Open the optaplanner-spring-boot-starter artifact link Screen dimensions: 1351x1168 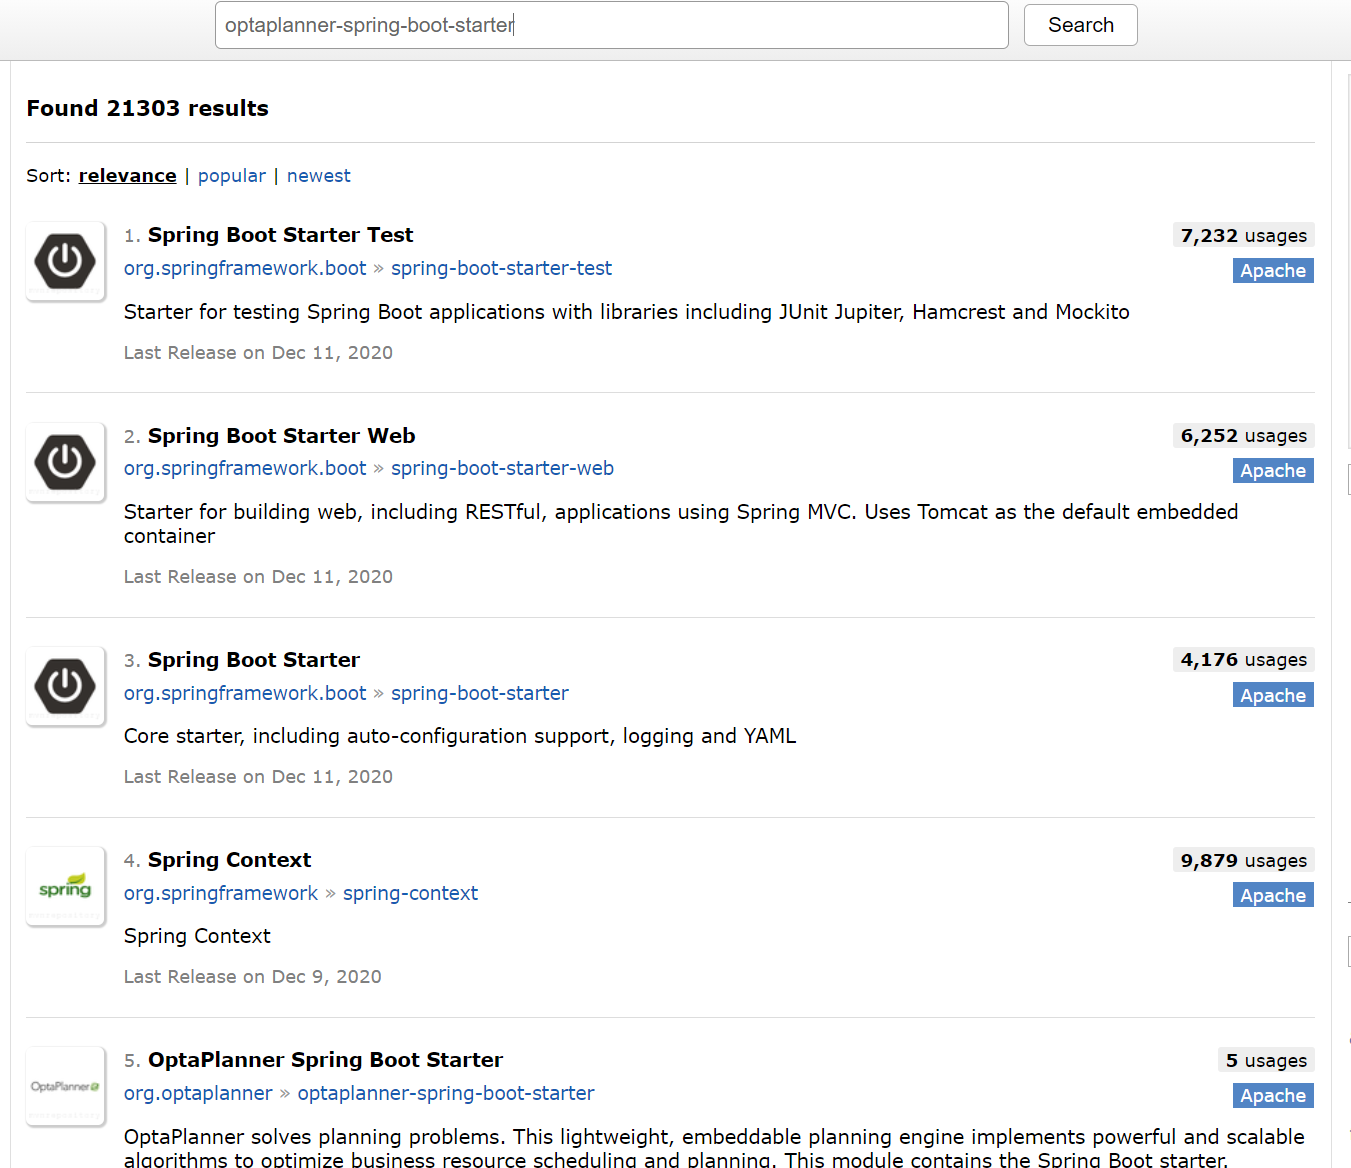(446, 1093)
